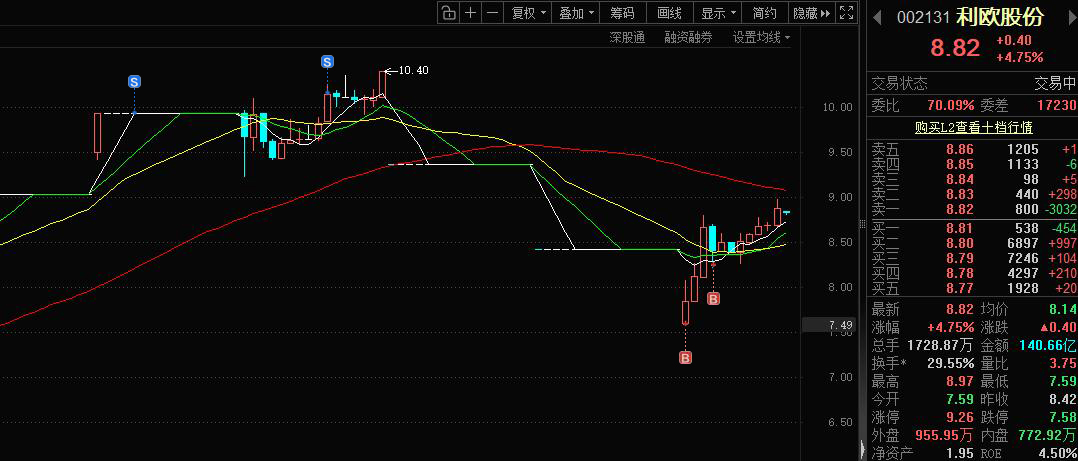1078x461 pixels.
Task: Click side panel splitter handle
Action: pos(862,225)
